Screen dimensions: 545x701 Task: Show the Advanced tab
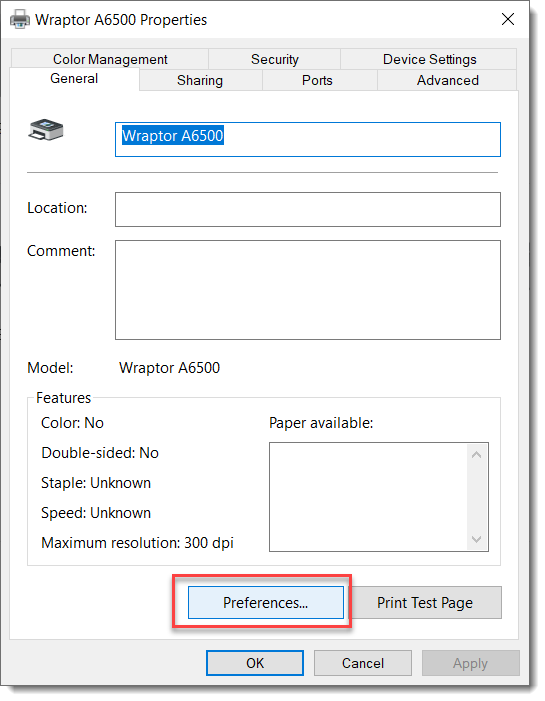(x=448, y=80)
